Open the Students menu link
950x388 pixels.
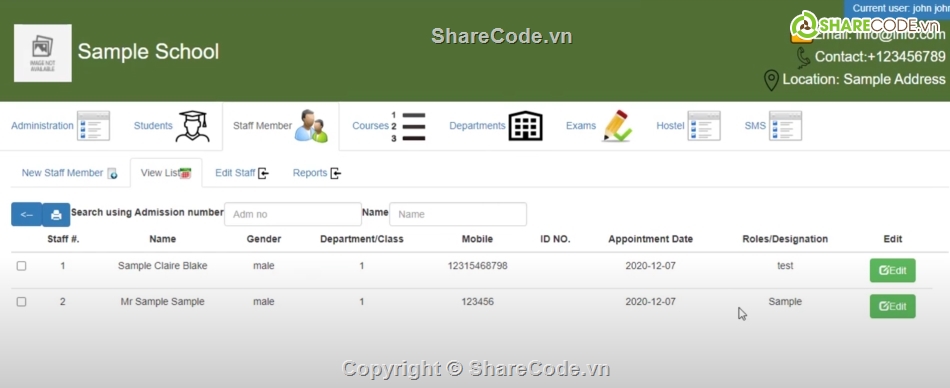pos(153,126)
